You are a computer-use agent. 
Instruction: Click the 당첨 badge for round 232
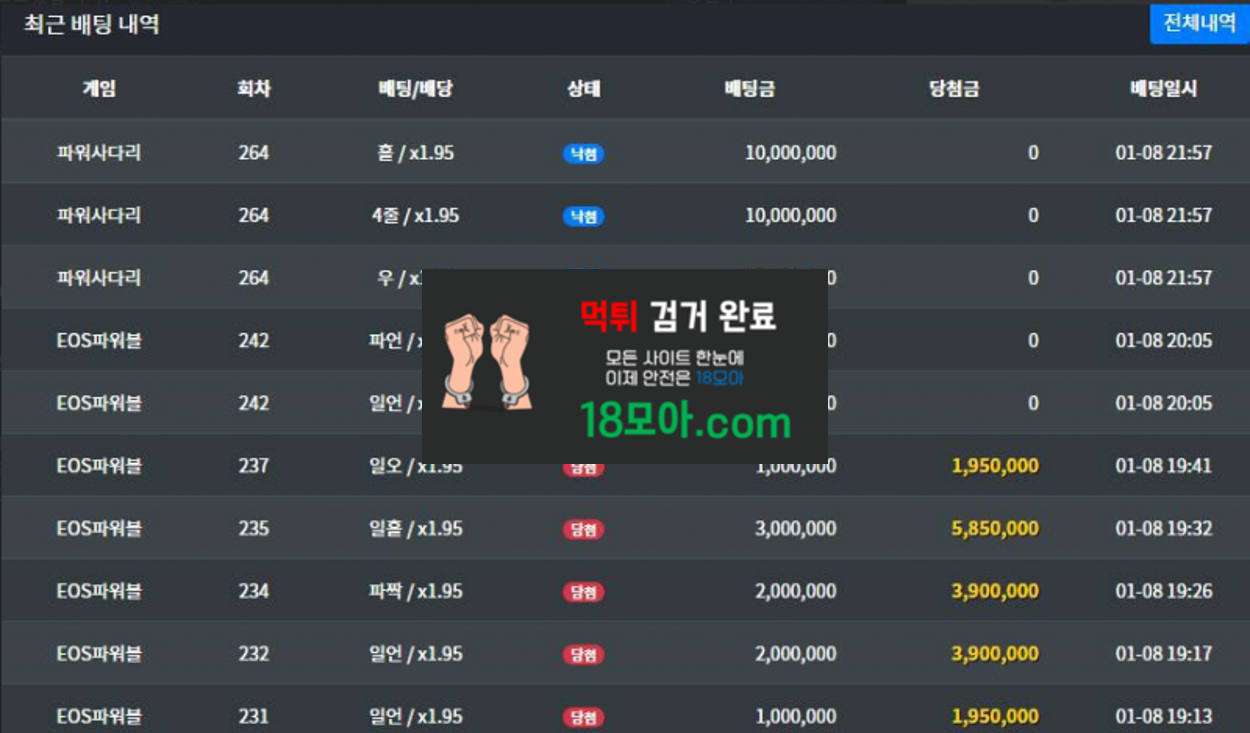(583, 654)
